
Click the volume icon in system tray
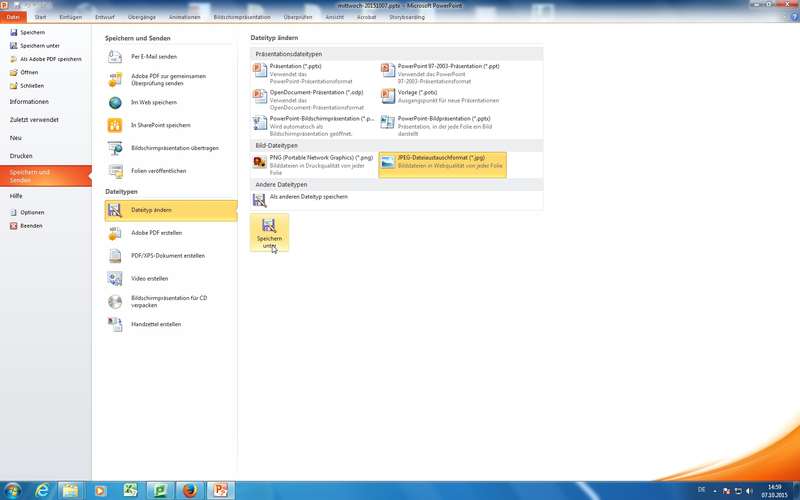(x=749, y=491)
